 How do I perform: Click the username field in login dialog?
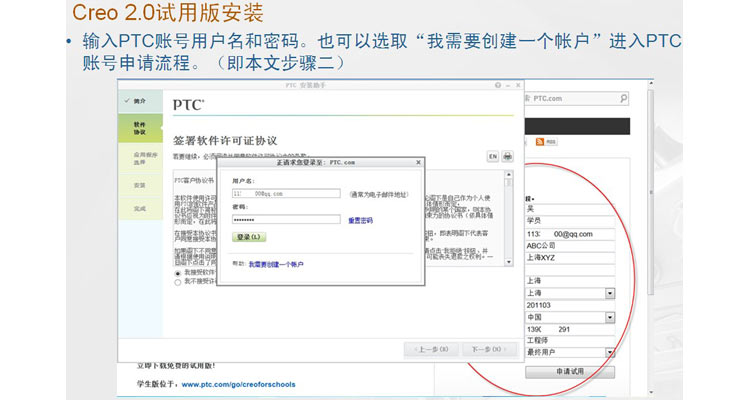[x=286, y=194]
